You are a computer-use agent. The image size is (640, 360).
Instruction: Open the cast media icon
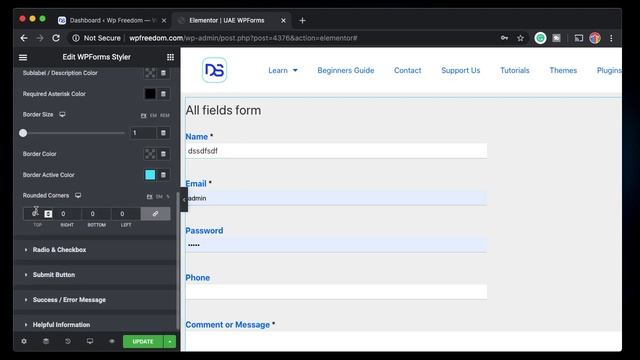pyautogui.click(x=578, y=38)
